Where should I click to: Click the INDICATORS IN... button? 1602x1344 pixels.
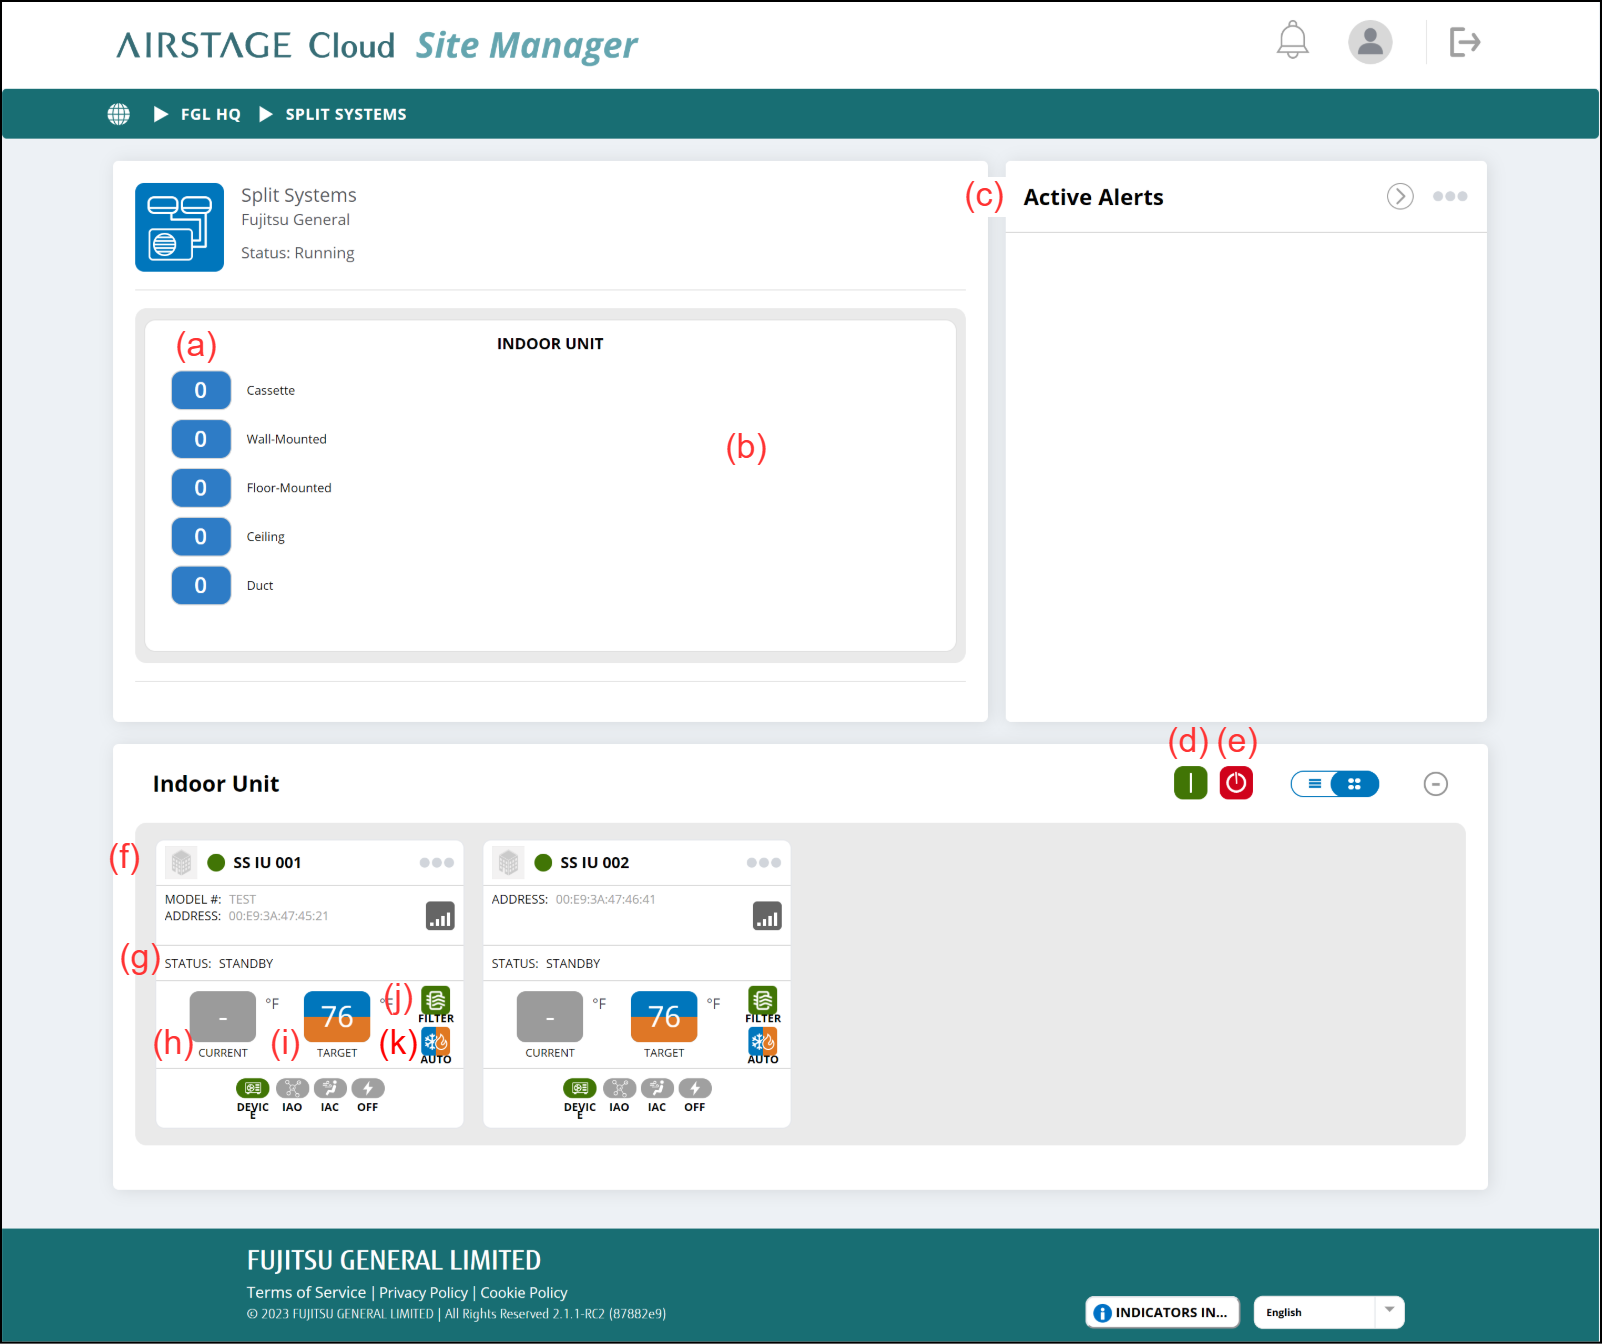point(1162,1312)
